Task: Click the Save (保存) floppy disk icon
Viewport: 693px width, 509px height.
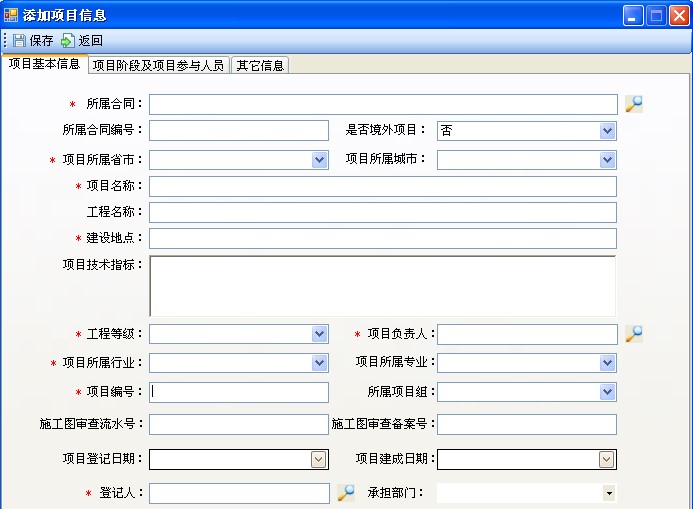Action: (x=19, y=41)
